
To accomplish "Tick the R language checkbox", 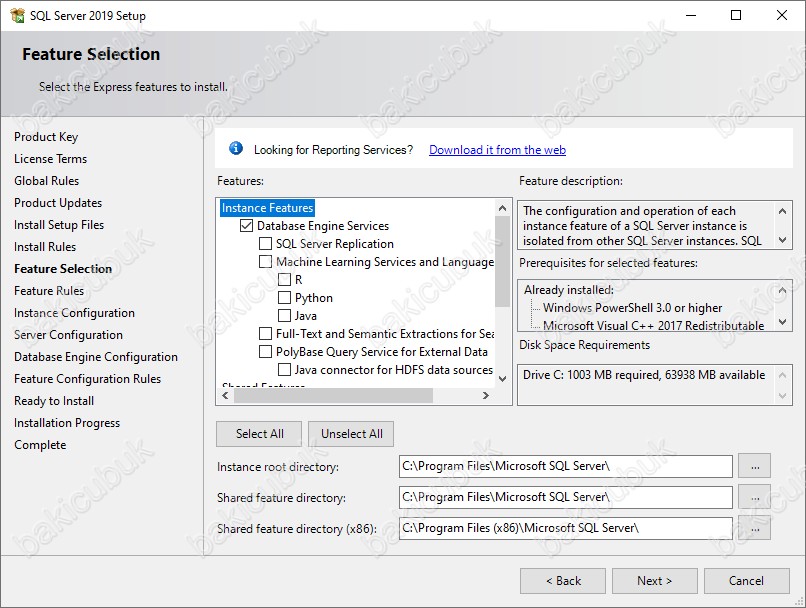I will point(284,280).
